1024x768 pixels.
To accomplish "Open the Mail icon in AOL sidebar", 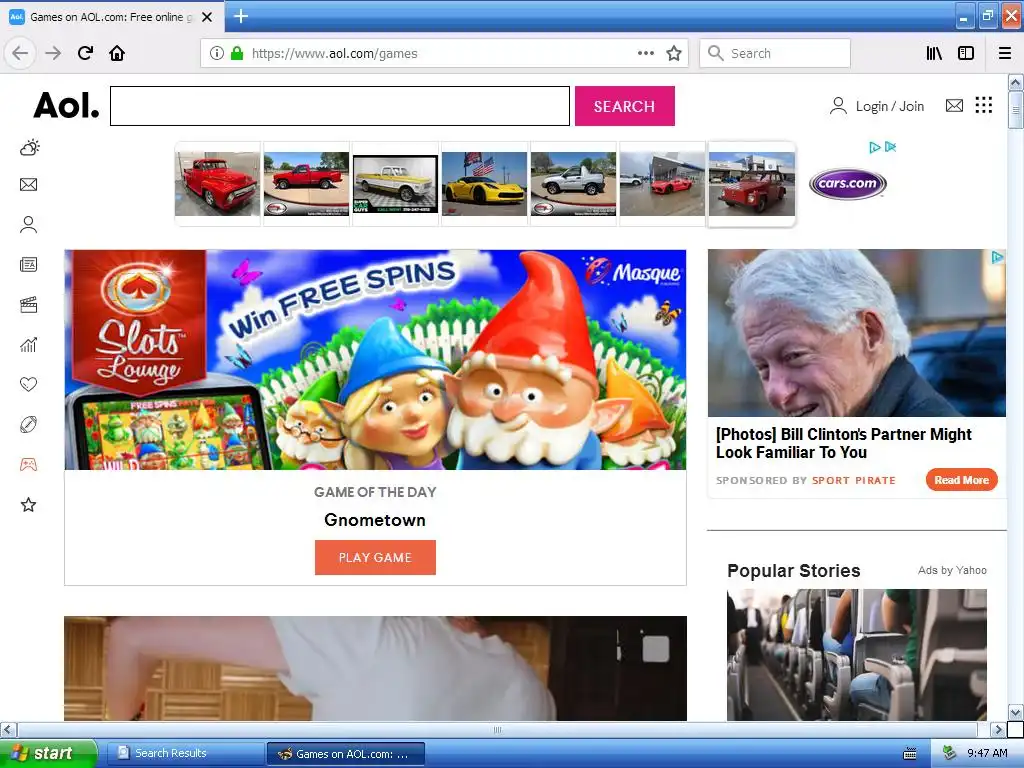I will (x=28, y=185).
